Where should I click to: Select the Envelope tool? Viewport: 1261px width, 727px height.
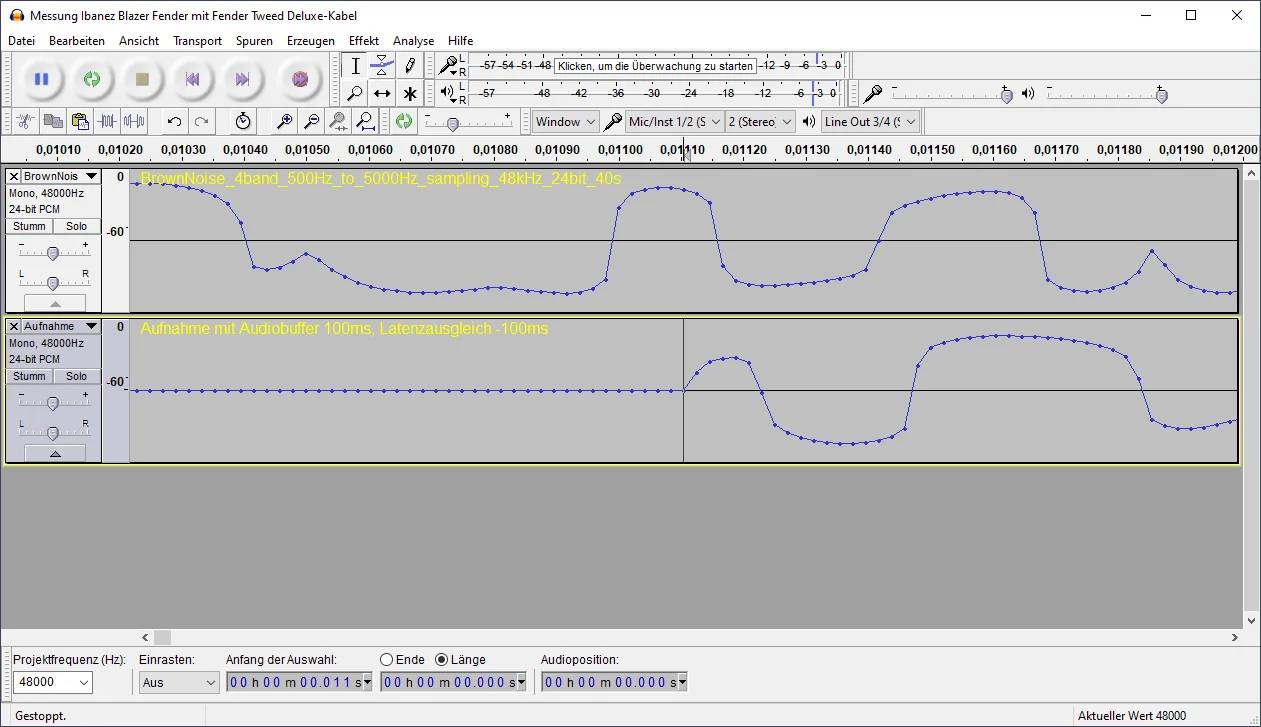382,66
